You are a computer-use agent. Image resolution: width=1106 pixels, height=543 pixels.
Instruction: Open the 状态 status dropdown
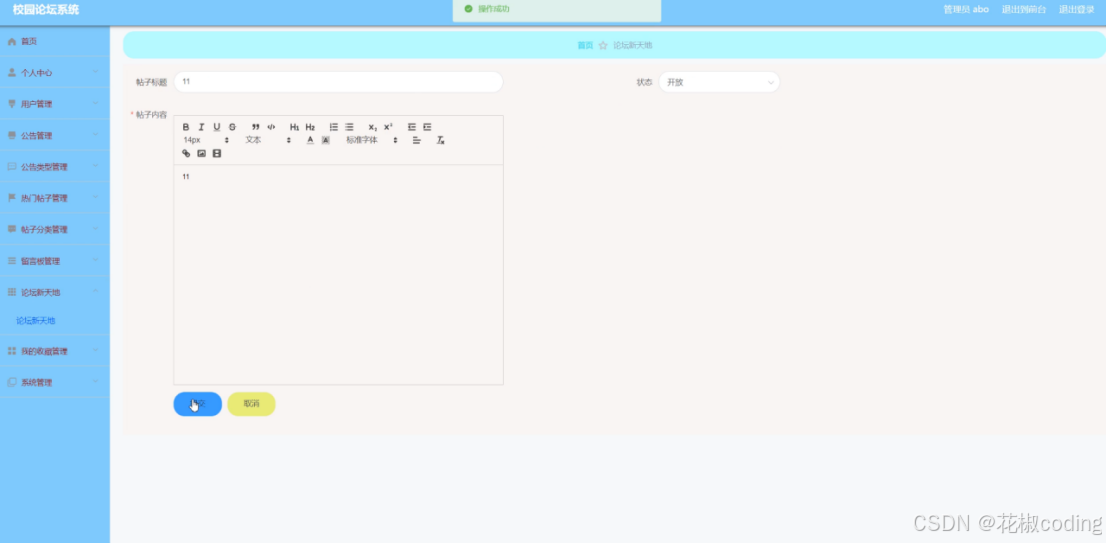coord(719,82)
